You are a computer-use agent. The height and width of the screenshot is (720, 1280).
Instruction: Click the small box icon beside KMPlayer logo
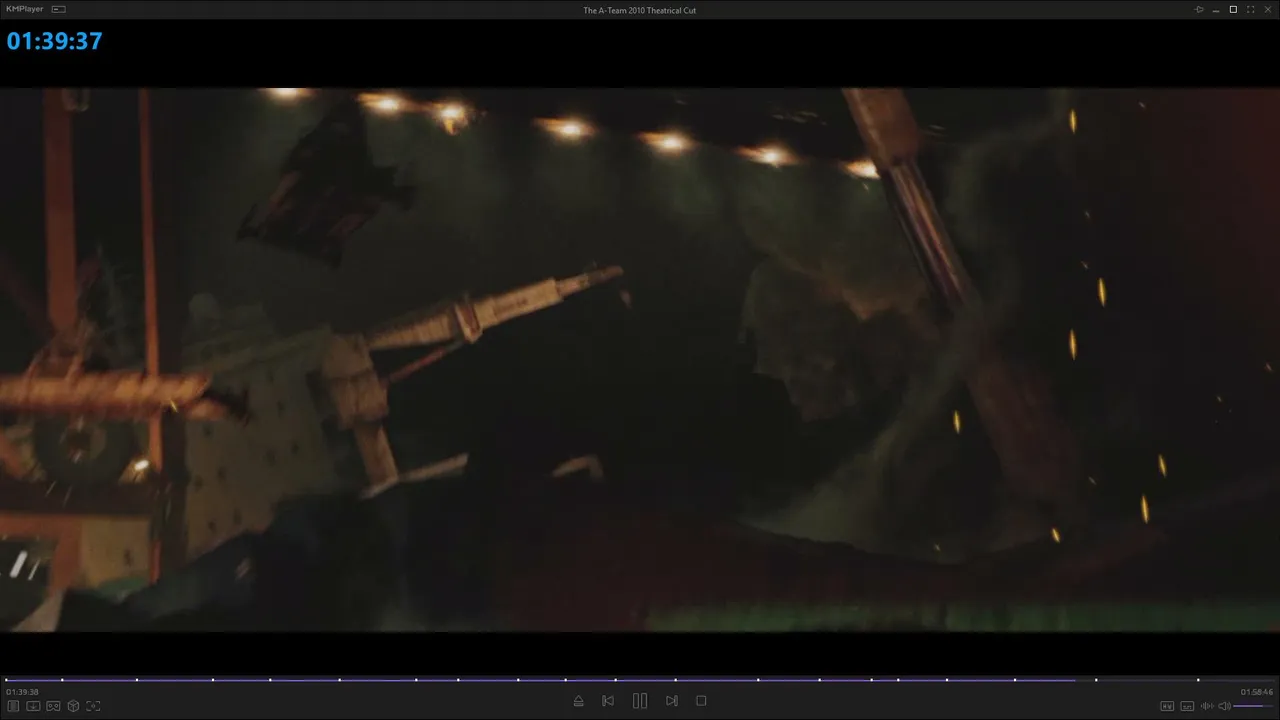click(x=58, y=9)
